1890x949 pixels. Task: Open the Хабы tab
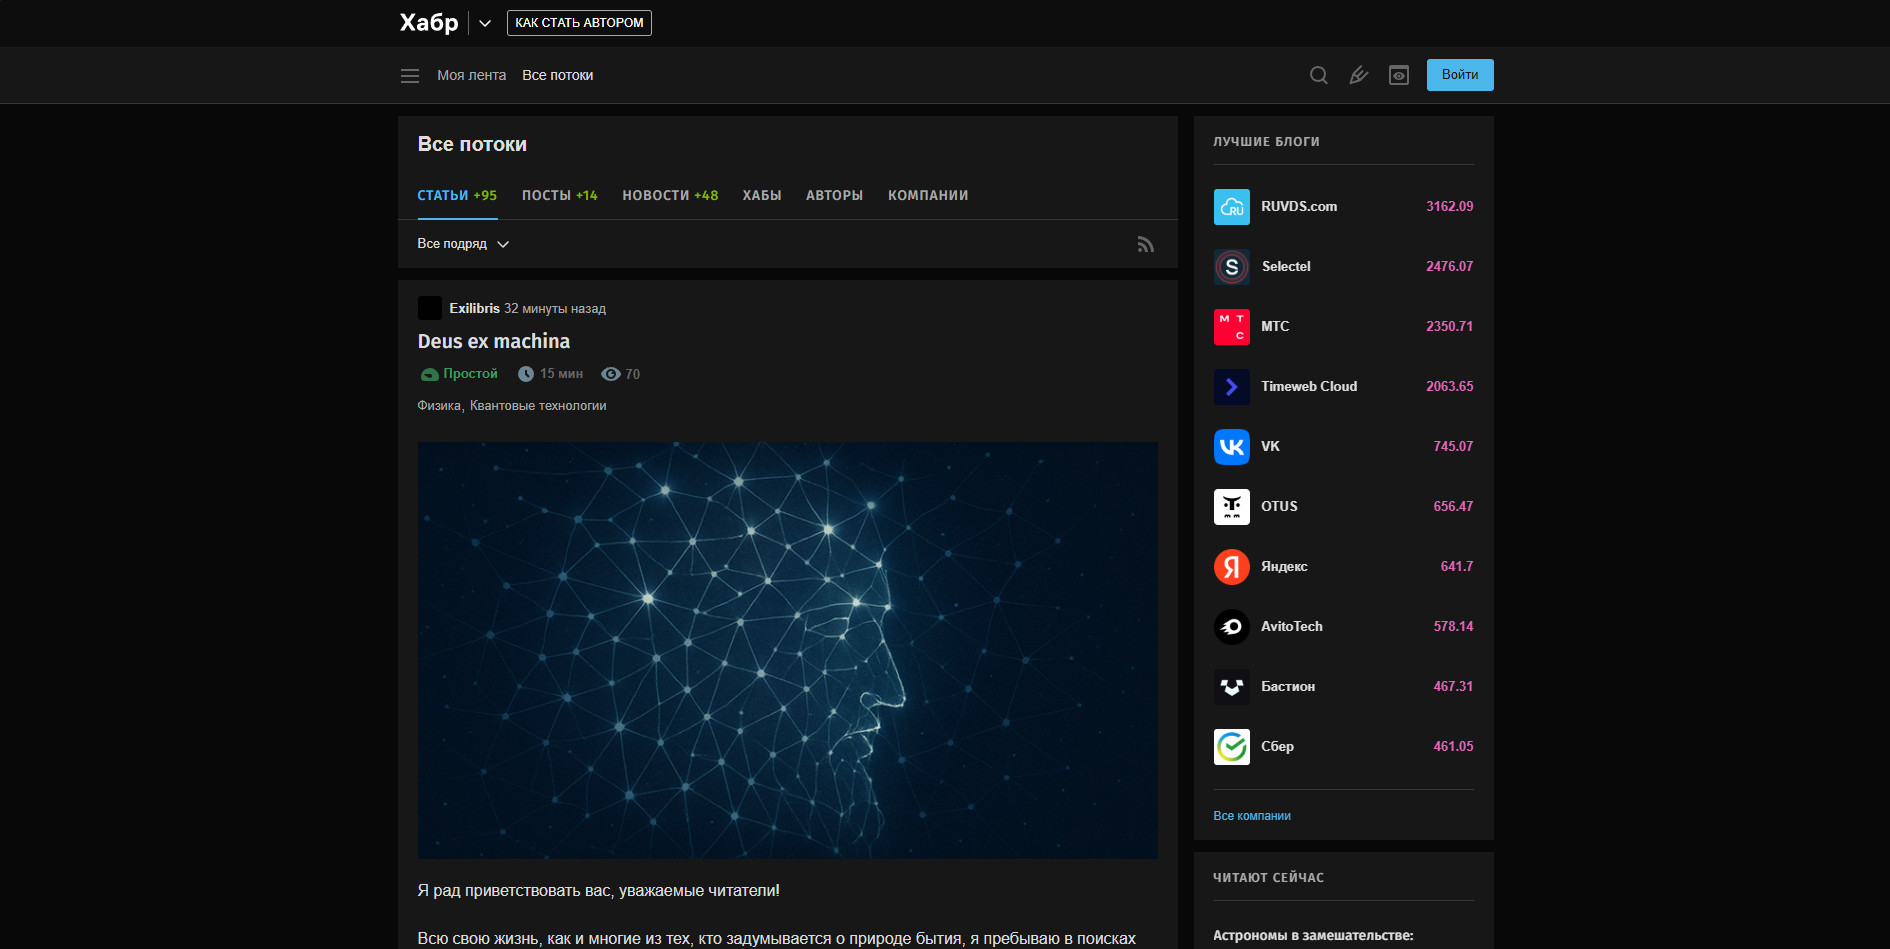(x=761, y=195)
